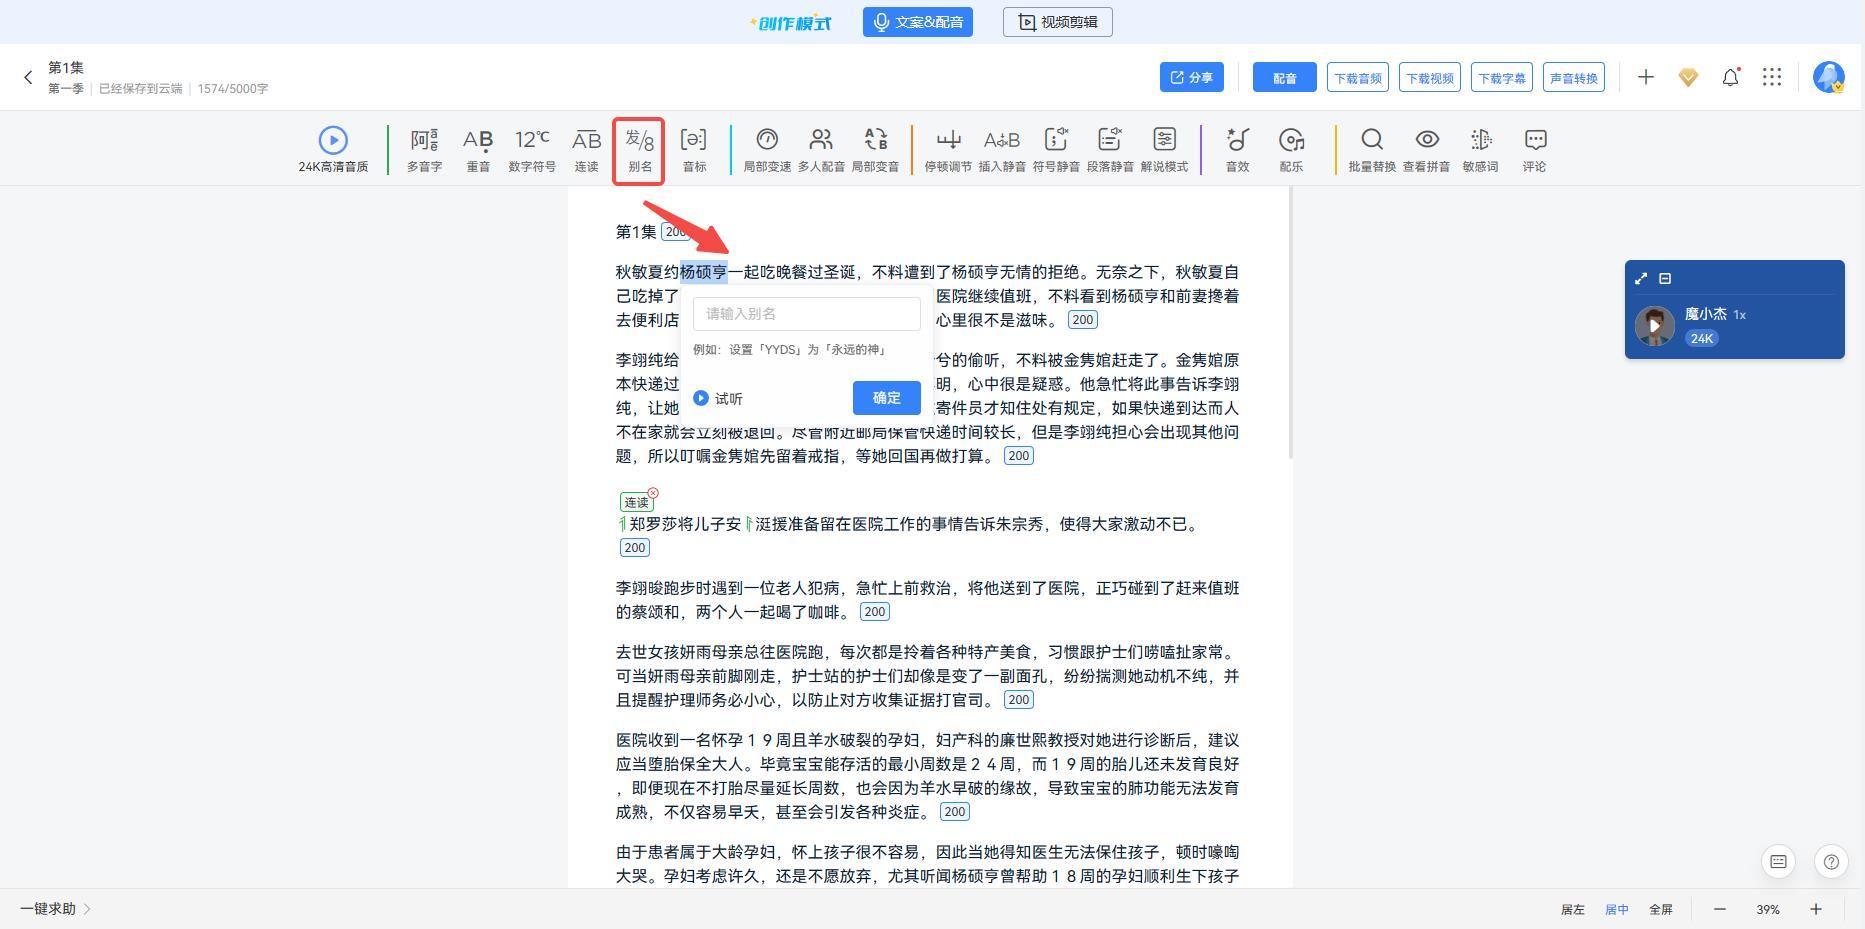Align page 居左
This screenshot has height=929, width=1865.
1572,909
